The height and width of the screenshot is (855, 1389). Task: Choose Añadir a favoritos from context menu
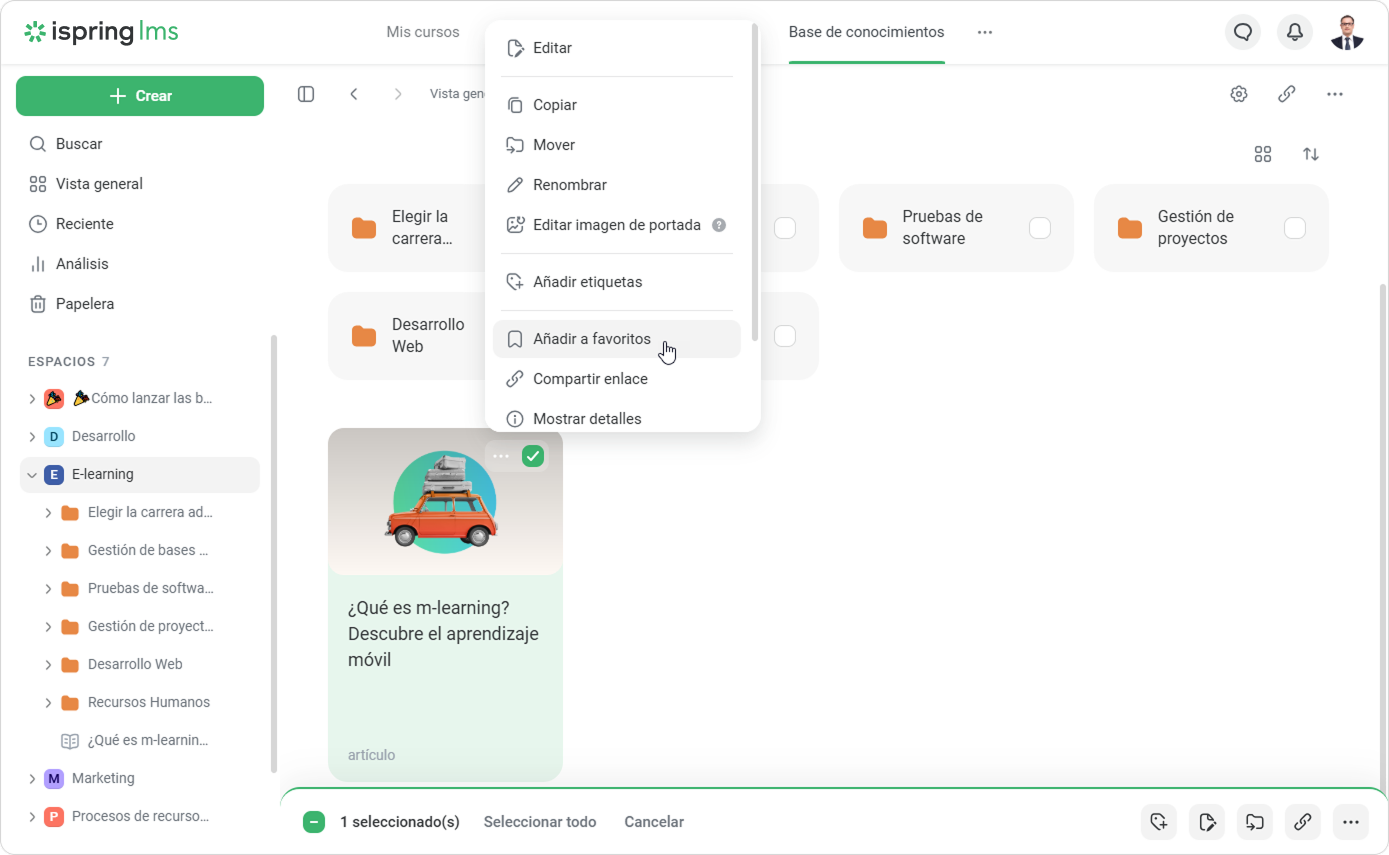(x=592, y=339)
